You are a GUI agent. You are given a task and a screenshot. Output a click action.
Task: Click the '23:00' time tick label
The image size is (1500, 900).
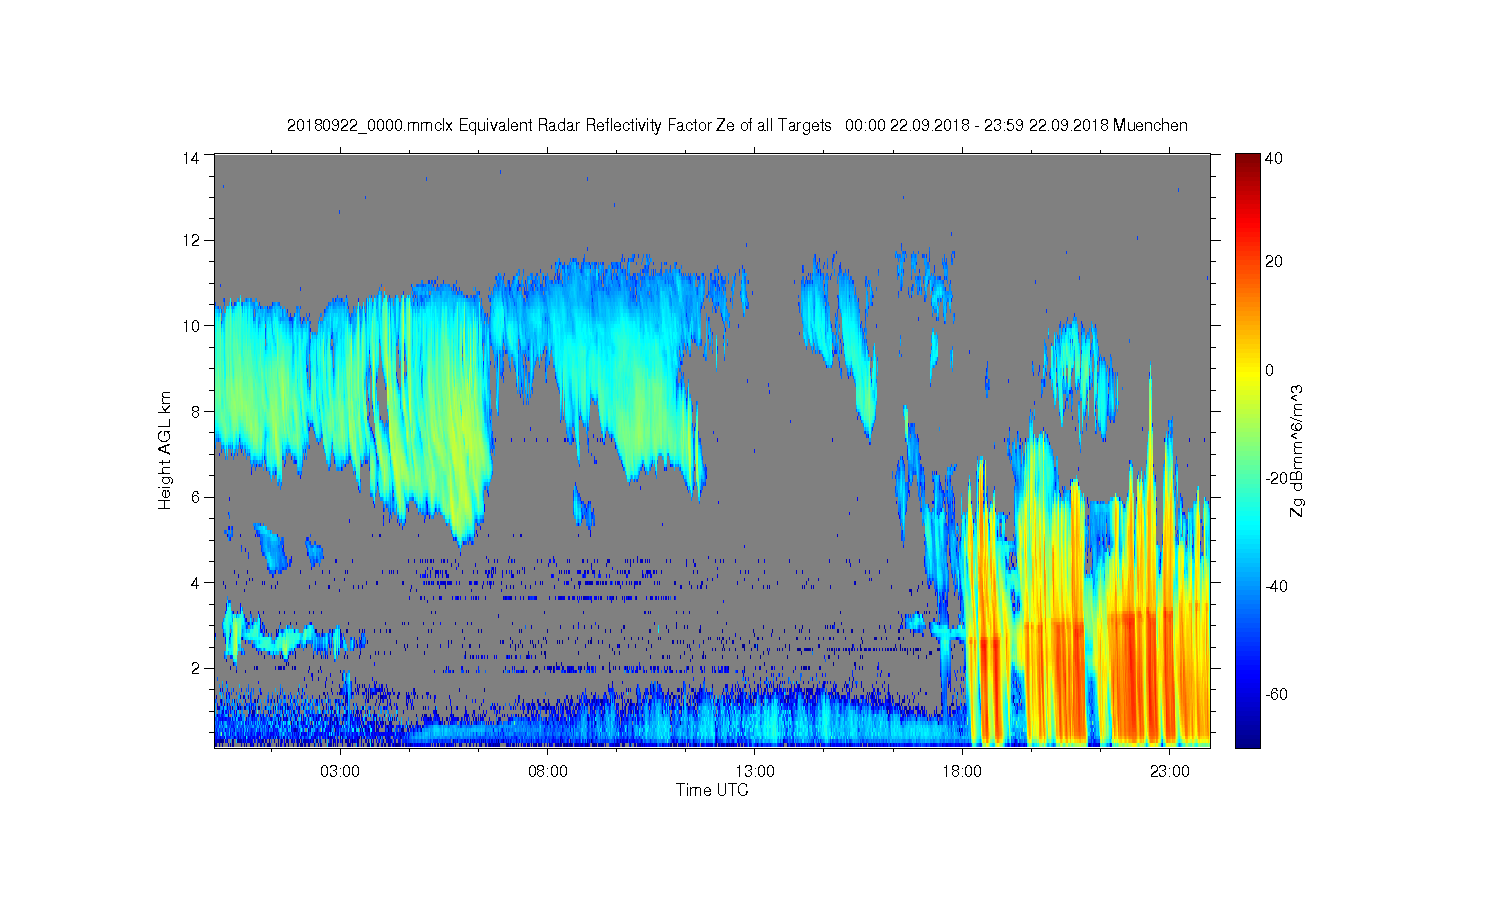point(1170,772)
